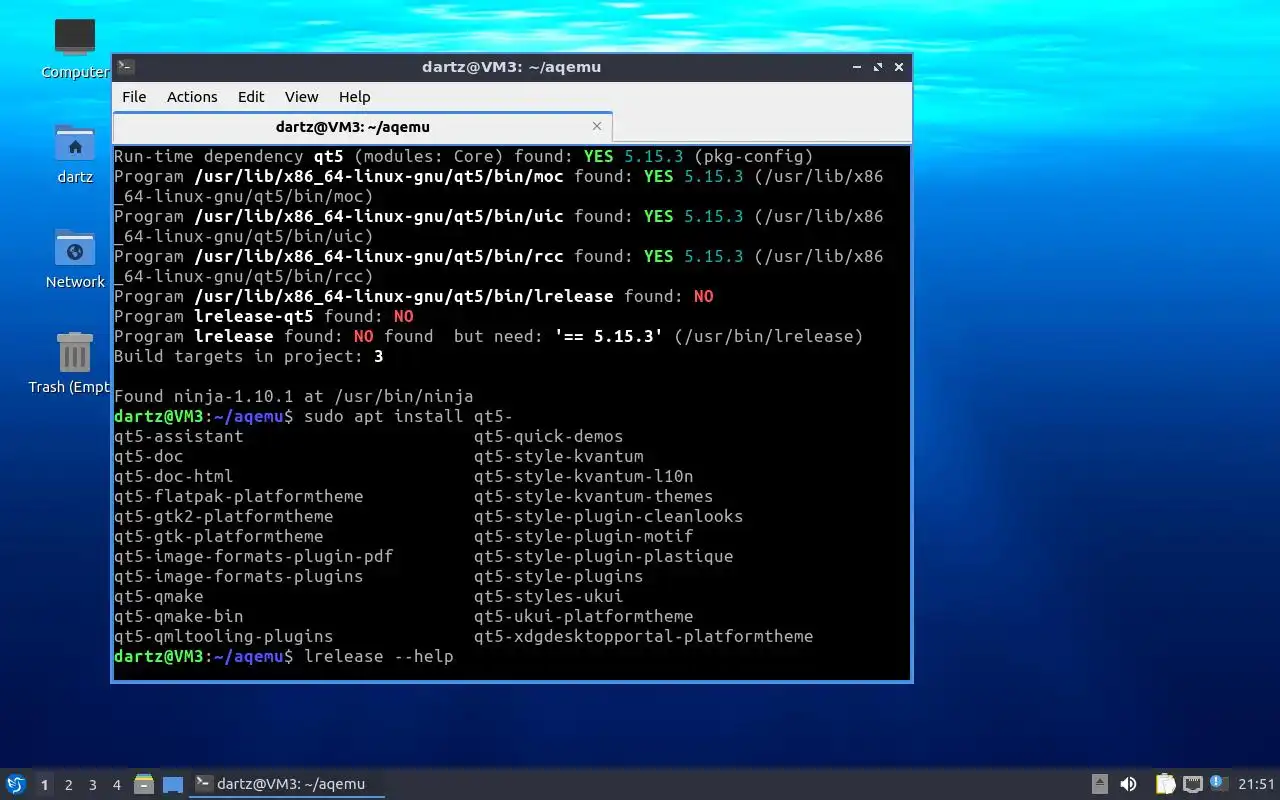The image size is (1280, 800).
Task: Open the Help menu
Action: pos(355,97)
